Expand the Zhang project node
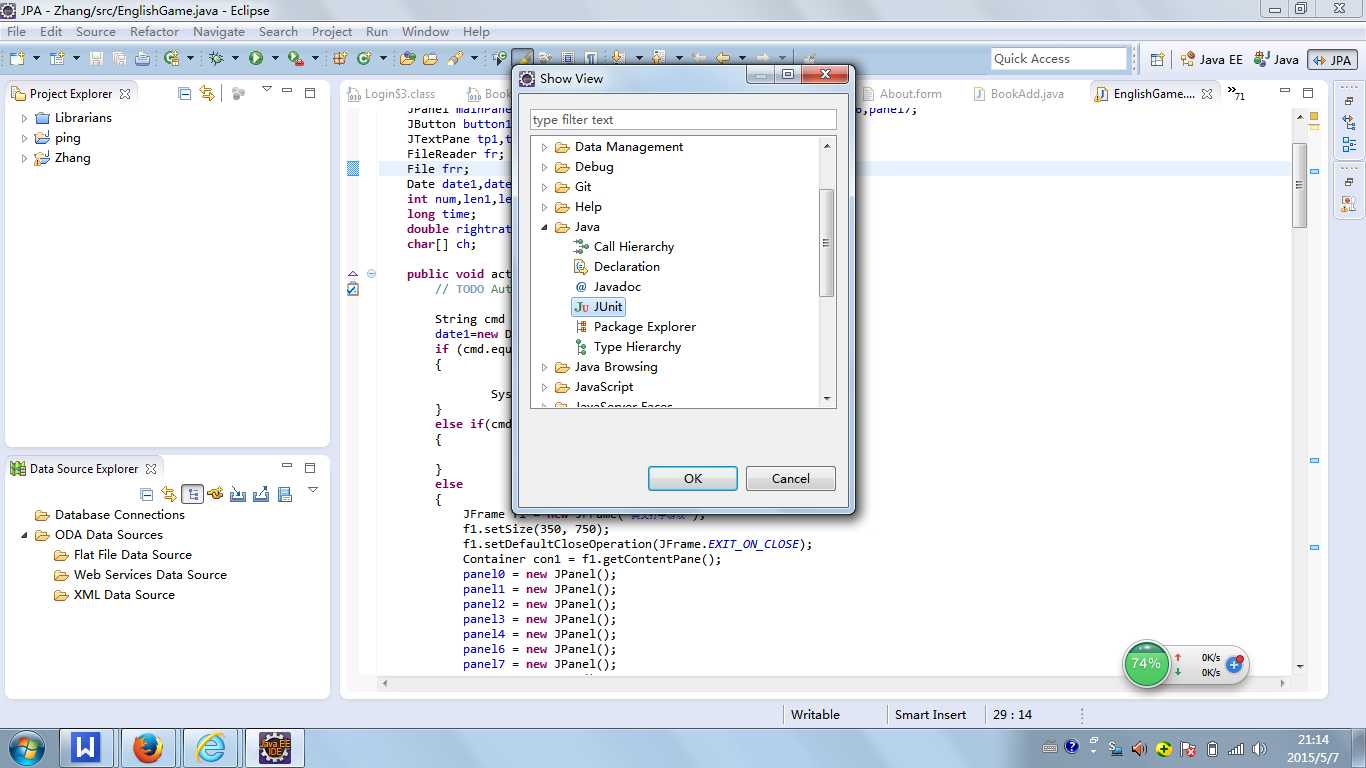 [x=25, y=158]
